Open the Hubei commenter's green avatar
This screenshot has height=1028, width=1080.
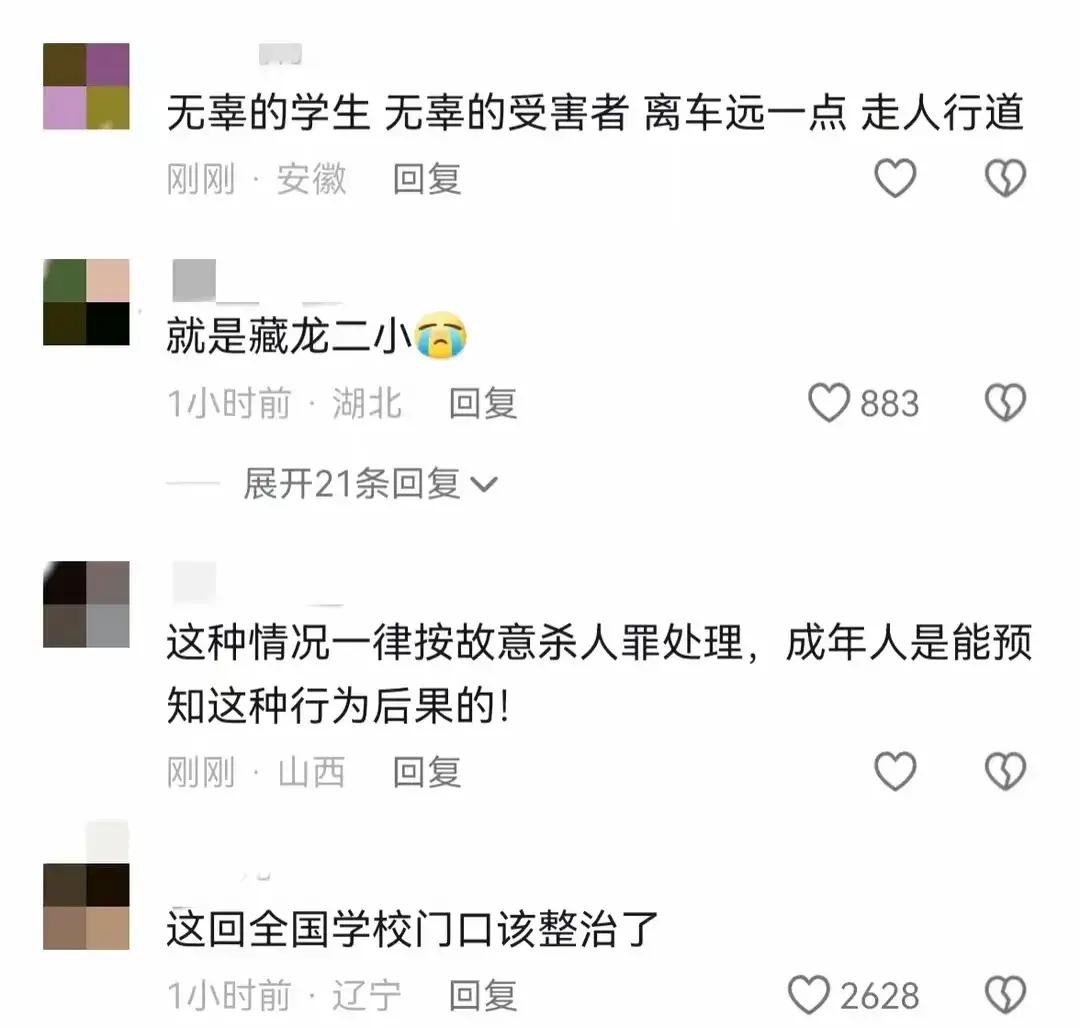(86, 302)
